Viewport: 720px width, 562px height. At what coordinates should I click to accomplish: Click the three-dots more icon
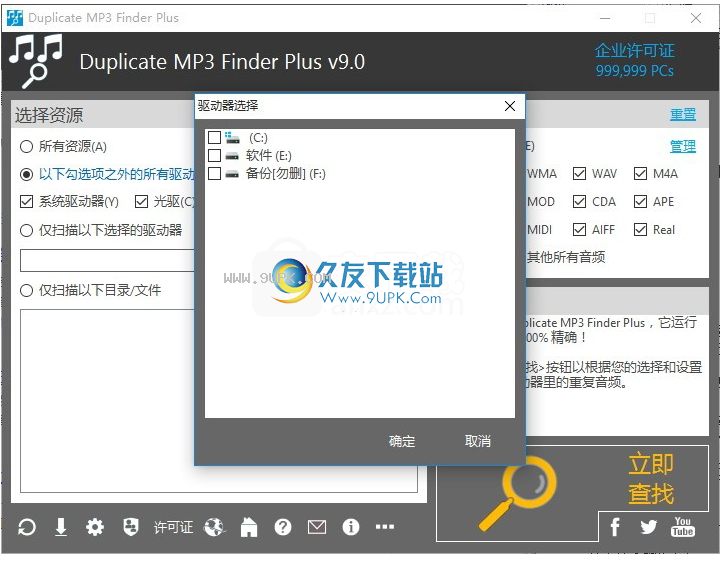[x=385, y=527]
